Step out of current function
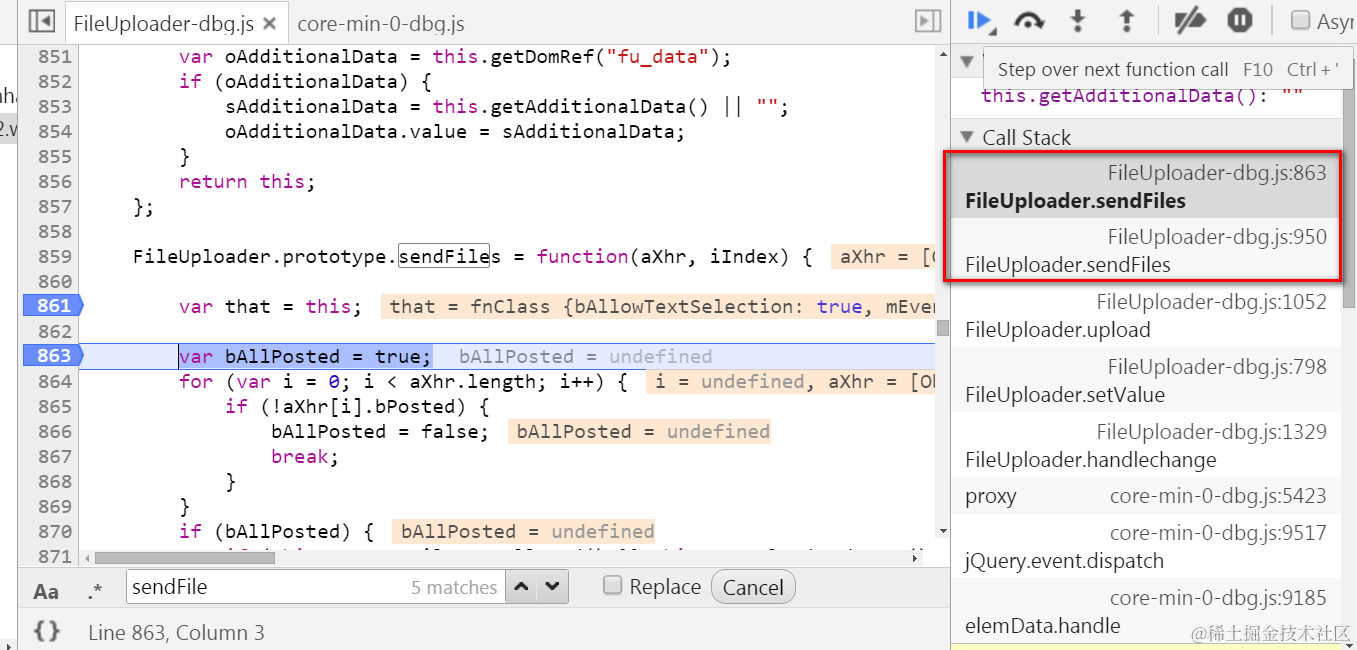 point(1126,20)
